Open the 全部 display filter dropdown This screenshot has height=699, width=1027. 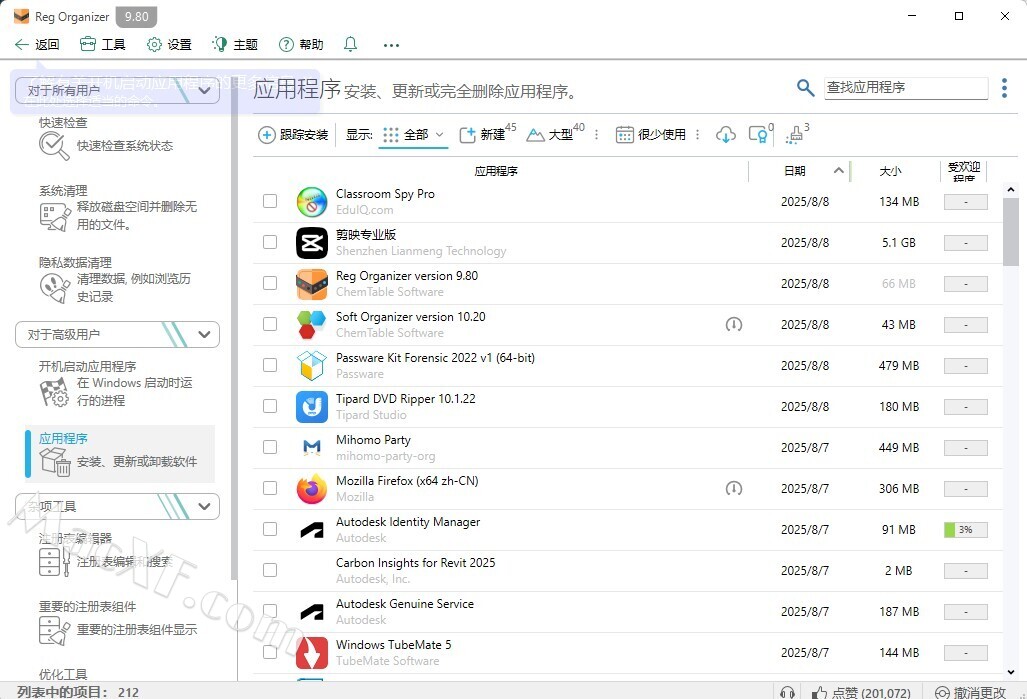pyautogui.click(x=413, y=135)
